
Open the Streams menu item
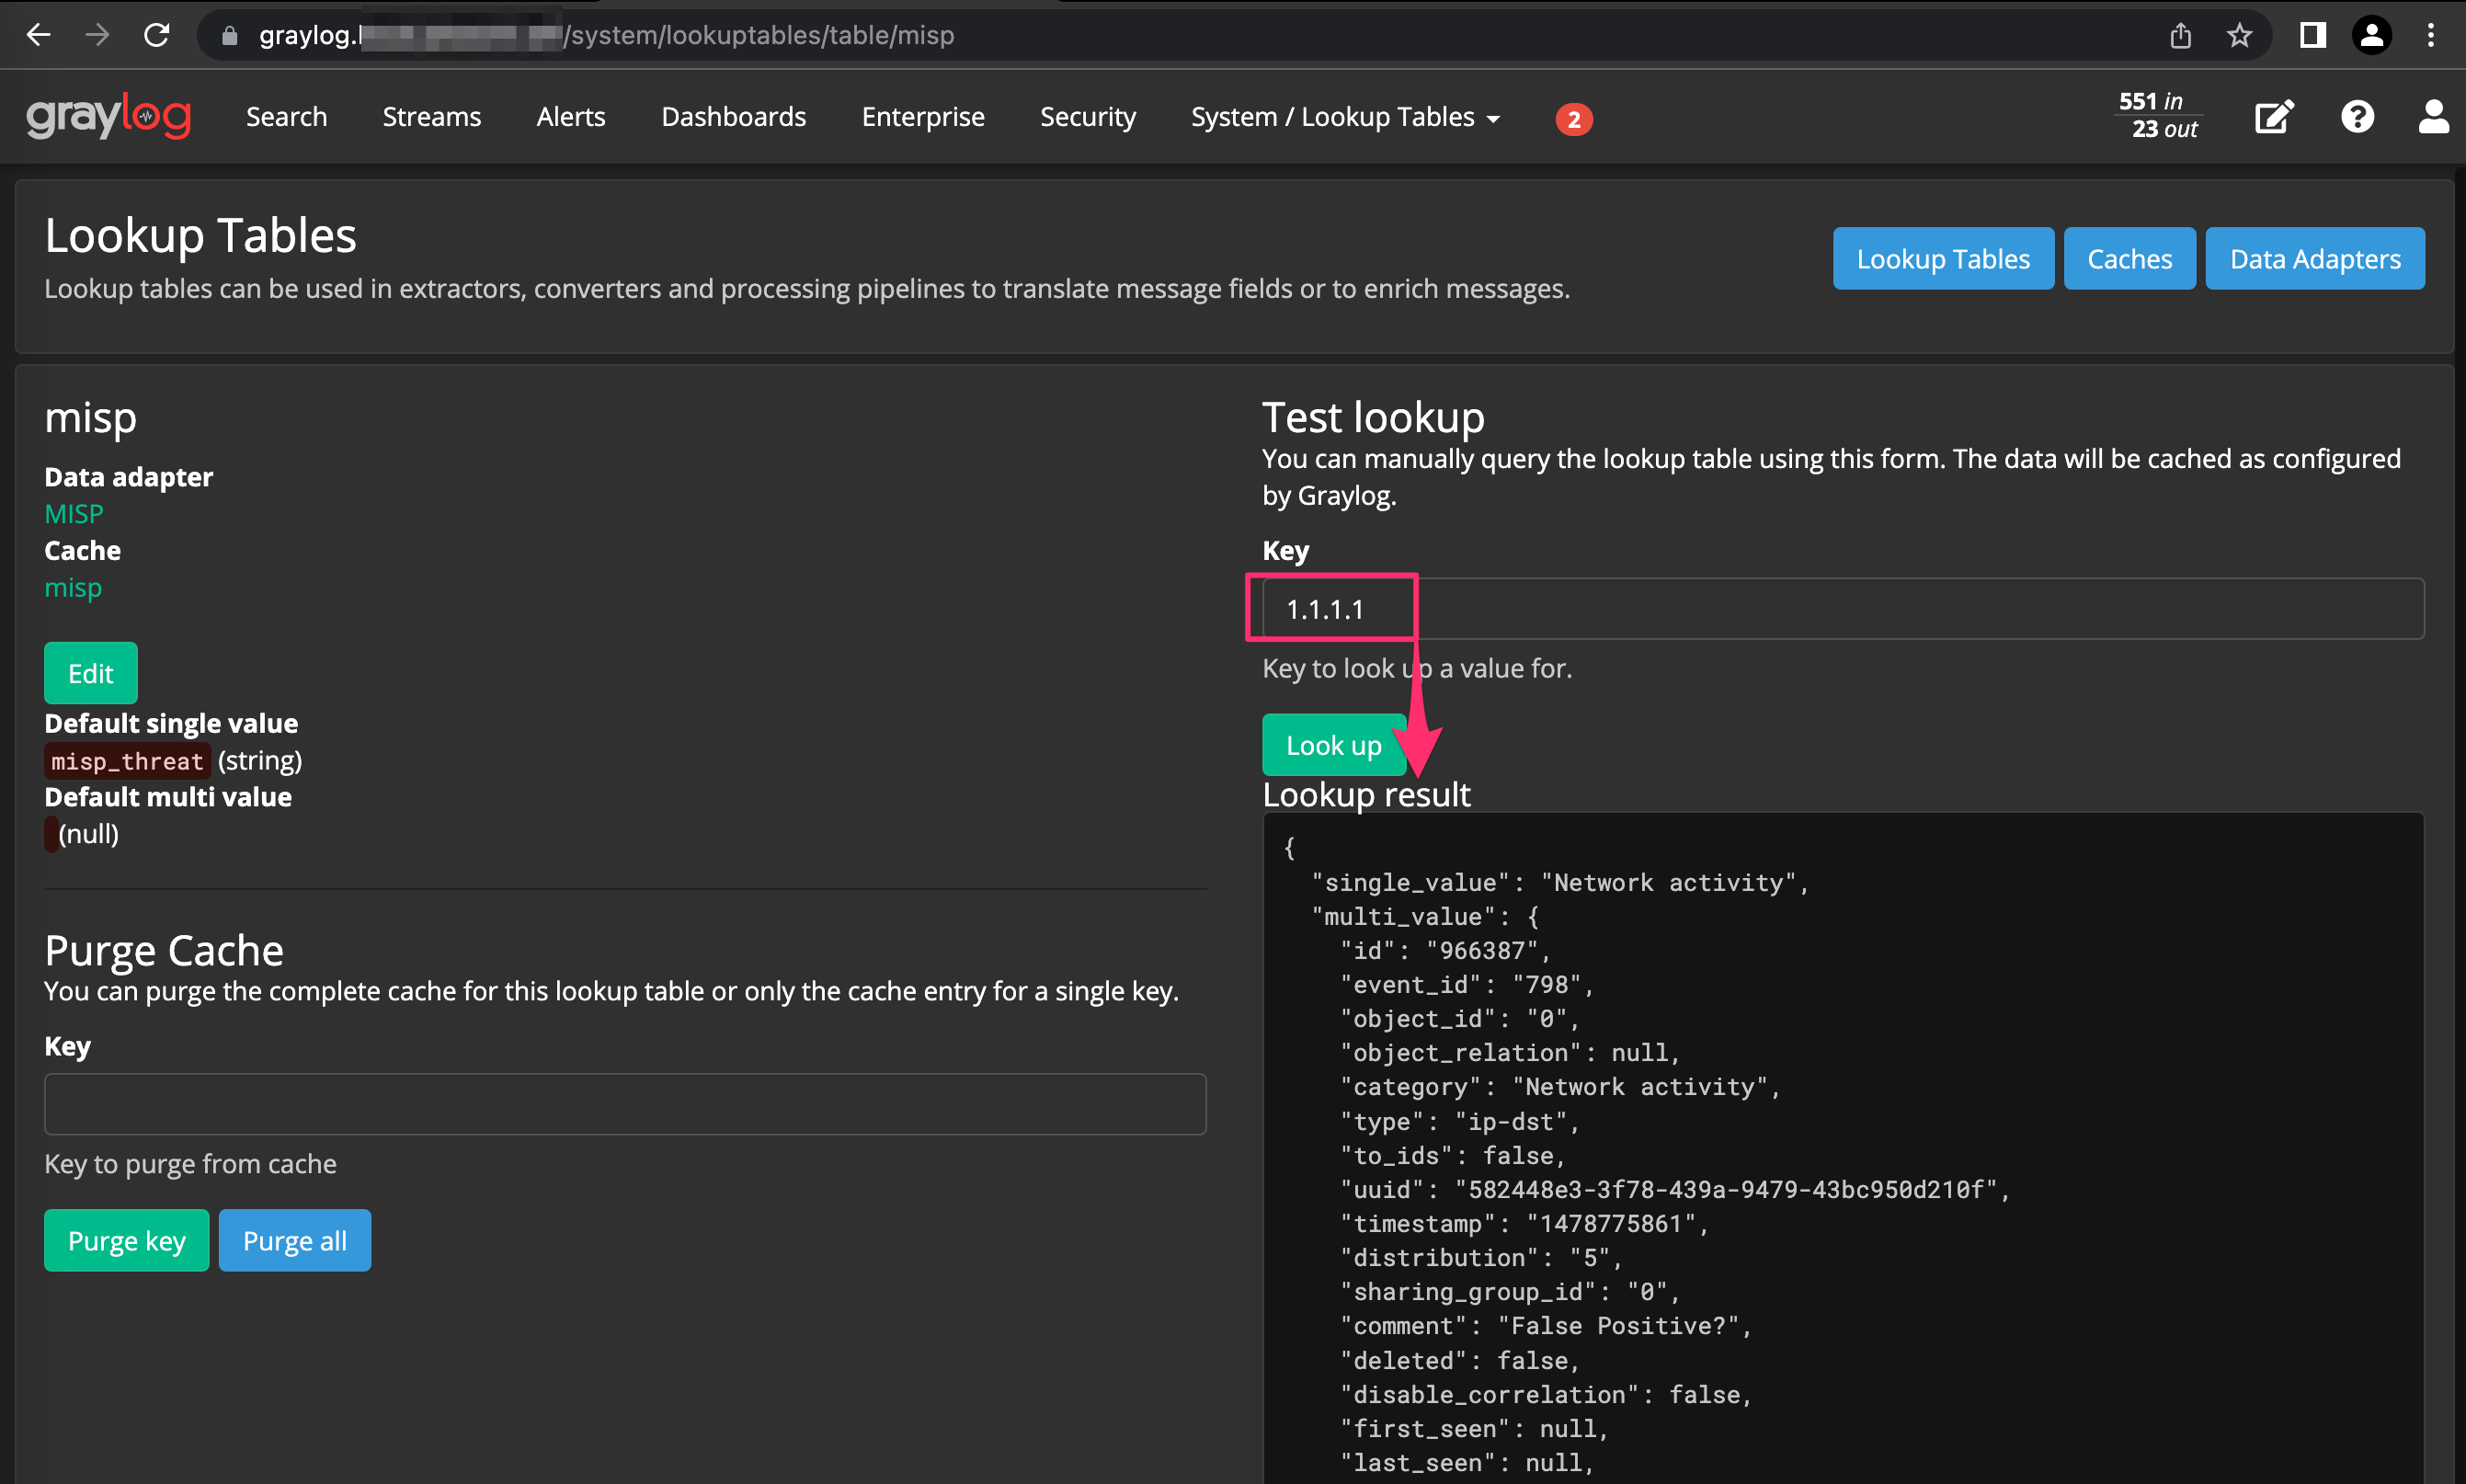[x=431, y=116]
